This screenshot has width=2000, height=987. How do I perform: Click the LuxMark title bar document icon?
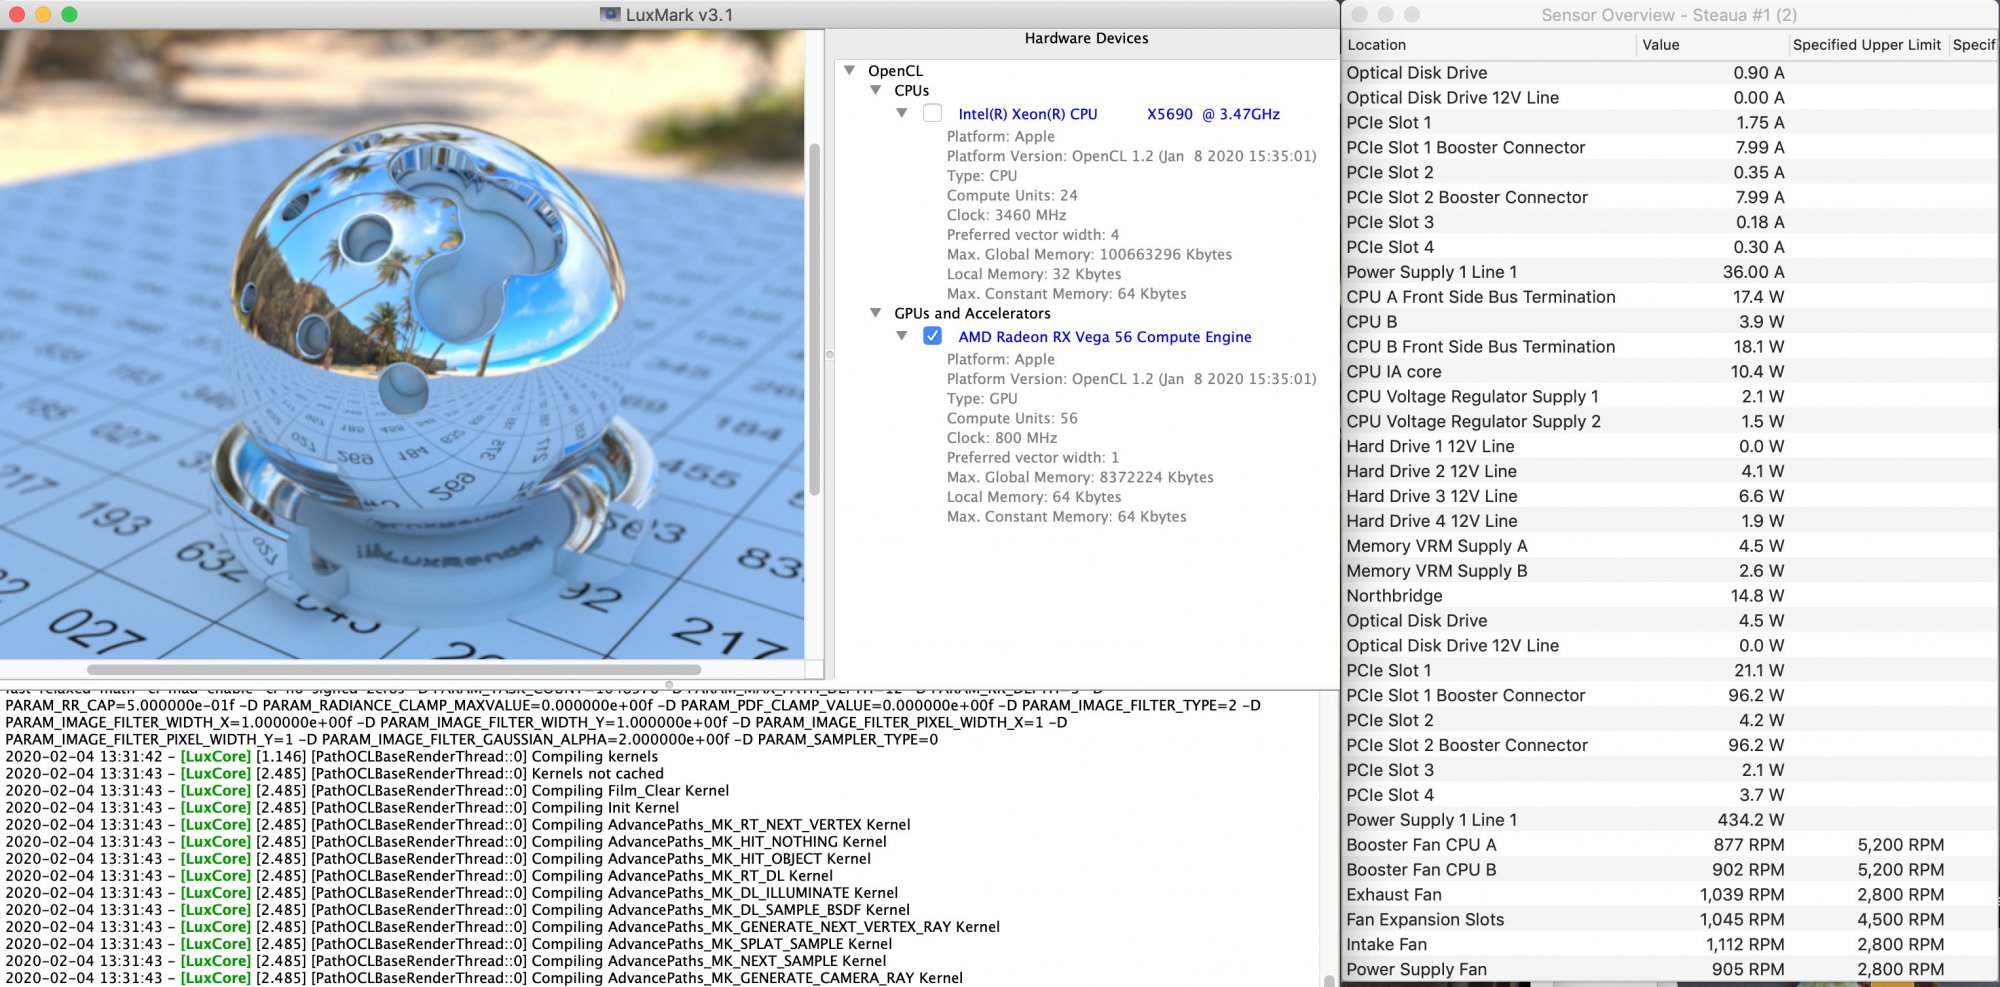pos(610,14)
